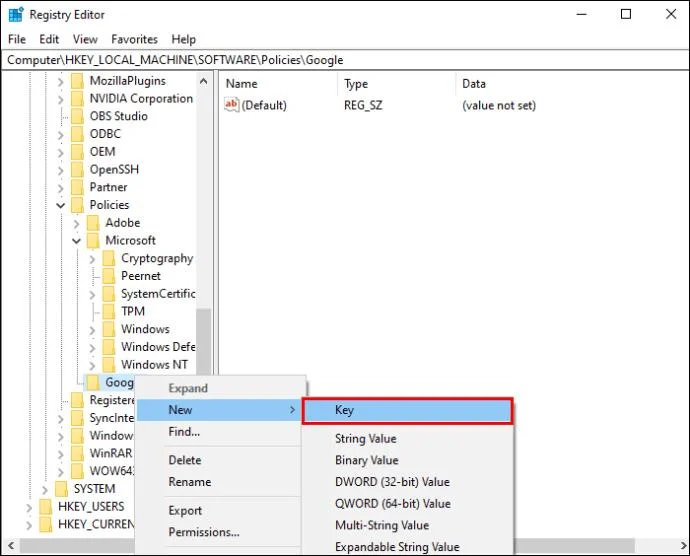Expand the OpenSSH tree node
Viewport: 690px width, 556px height.
point(61,170)
